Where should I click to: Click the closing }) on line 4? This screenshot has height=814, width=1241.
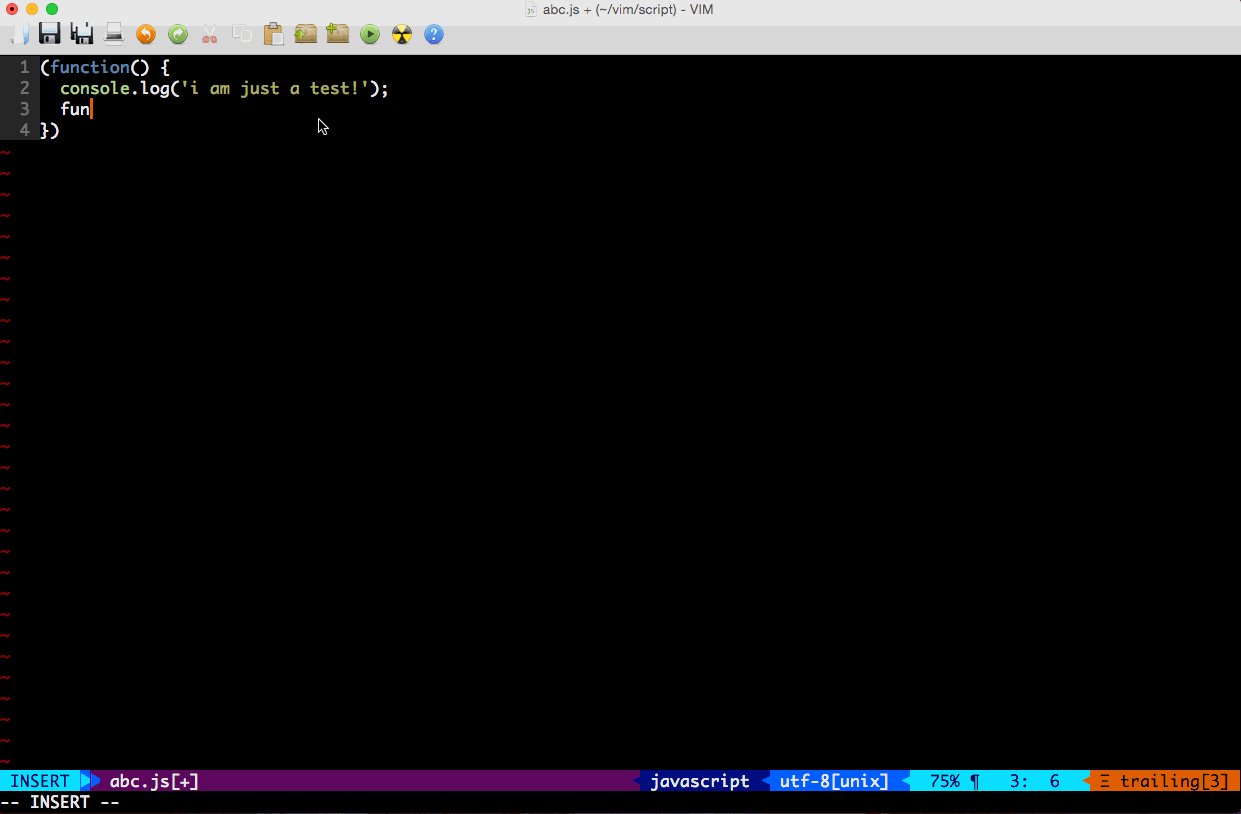tap(50, 130)
